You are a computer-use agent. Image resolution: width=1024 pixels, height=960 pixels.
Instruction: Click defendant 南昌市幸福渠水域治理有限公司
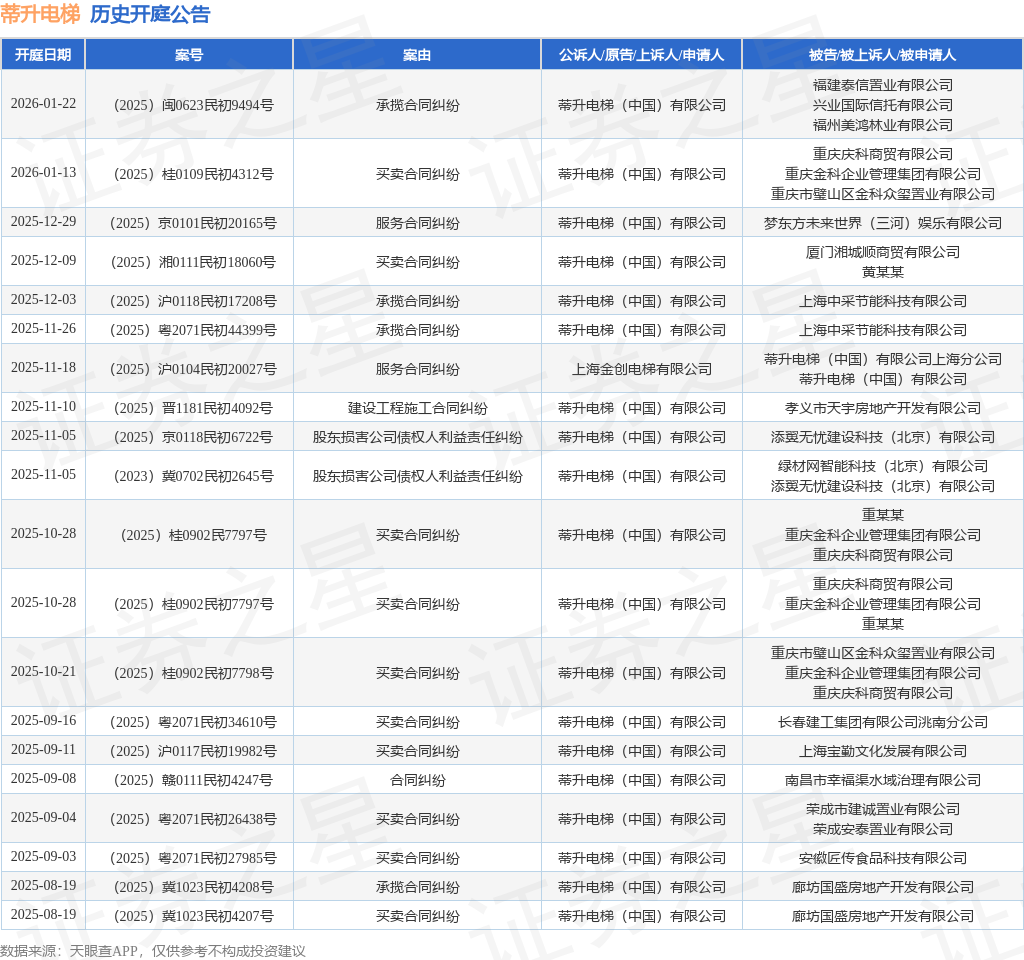tap(883, 780)
